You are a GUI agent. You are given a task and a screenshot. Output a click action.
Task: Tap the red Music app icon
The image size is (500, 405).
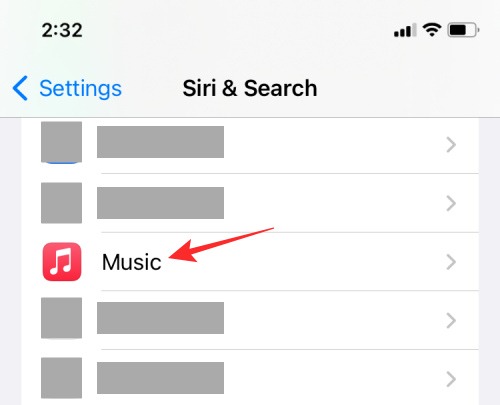[x=62, y=262]
